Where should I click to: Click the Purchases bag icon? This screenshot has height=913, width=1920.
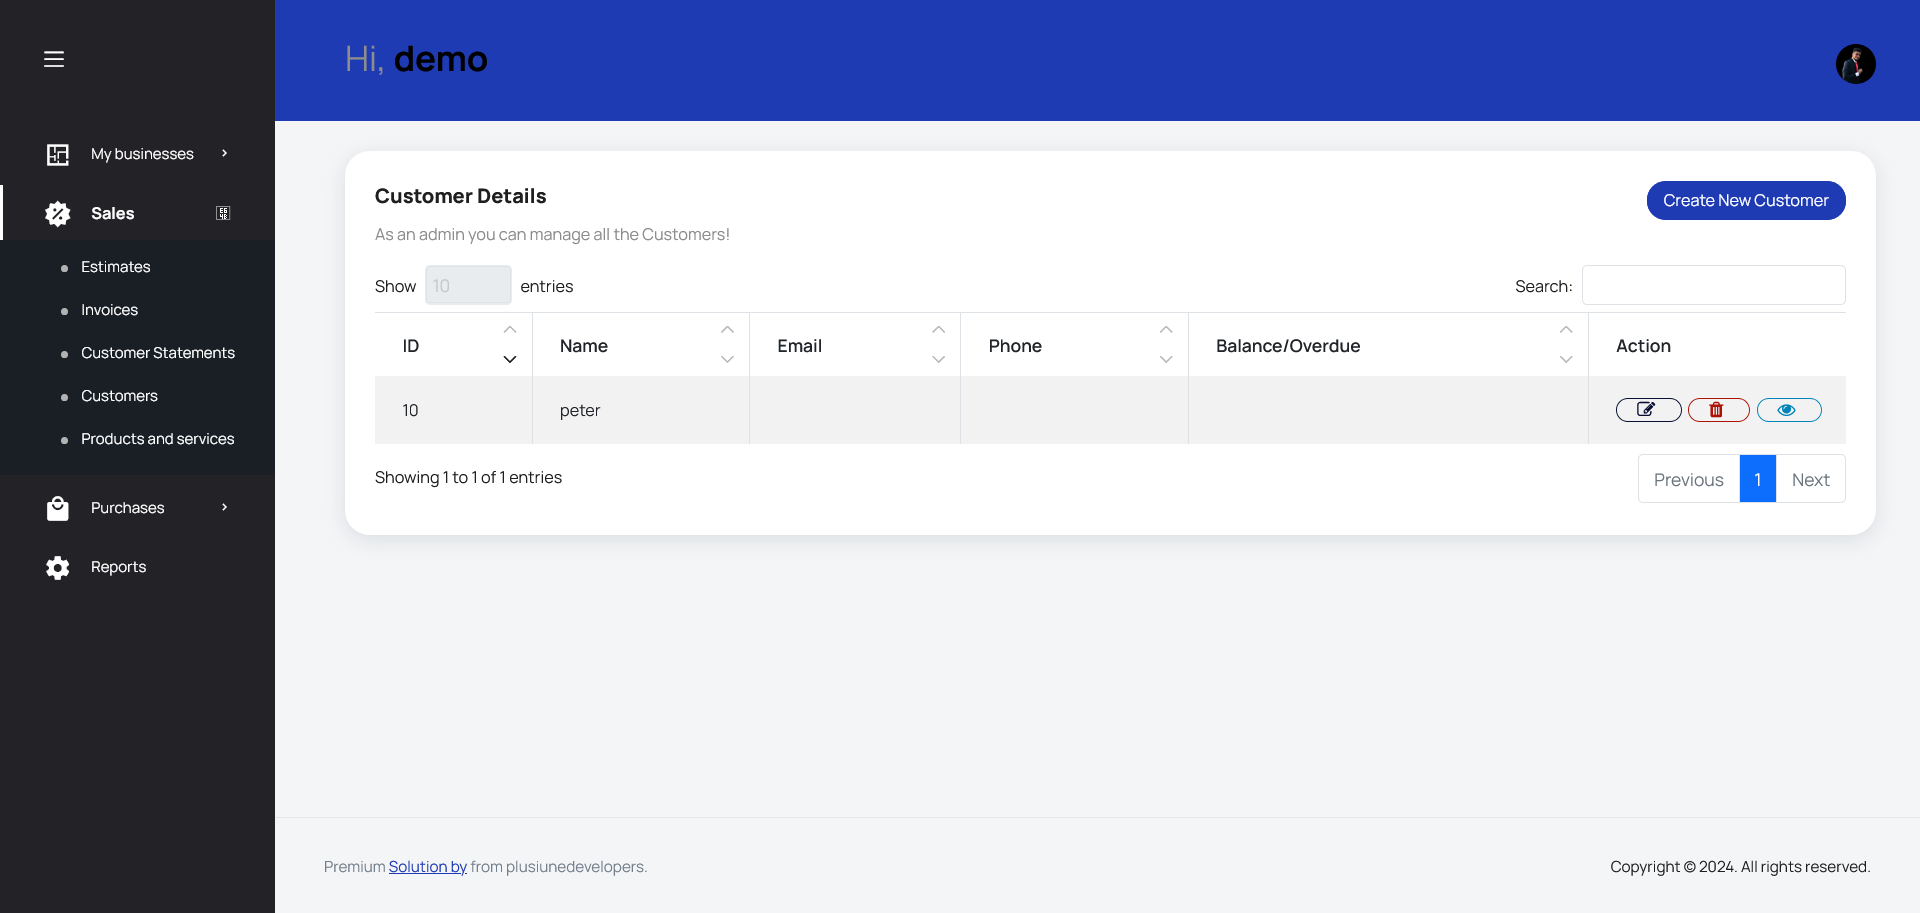(x=57, y=508)
